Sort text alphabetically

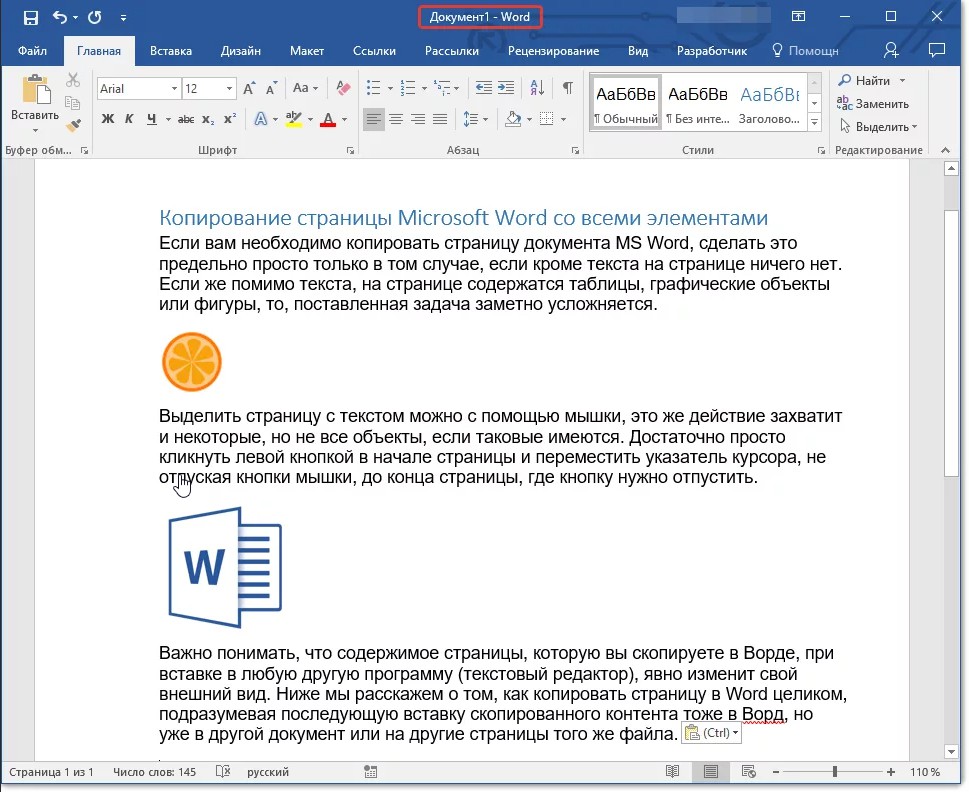(537, 88)
